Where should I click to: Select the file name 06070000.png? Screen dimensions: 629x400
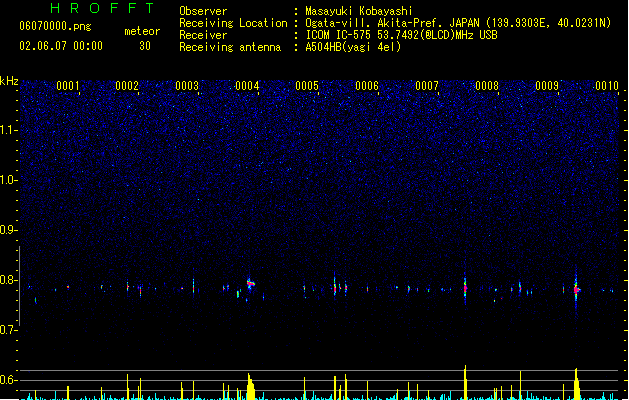(x=55, y=26)
